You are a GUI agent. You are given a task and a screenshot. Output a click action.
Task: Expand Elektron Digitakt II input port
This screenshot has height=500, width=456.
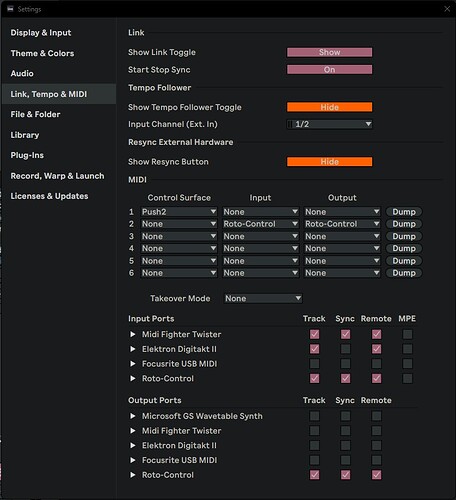tap(133, 349)
